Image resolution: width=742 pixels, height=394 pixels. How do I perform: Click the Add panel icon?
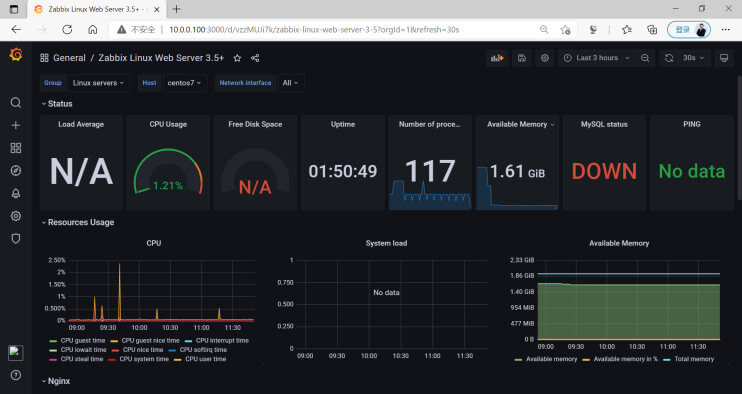(x=497, y=58)
